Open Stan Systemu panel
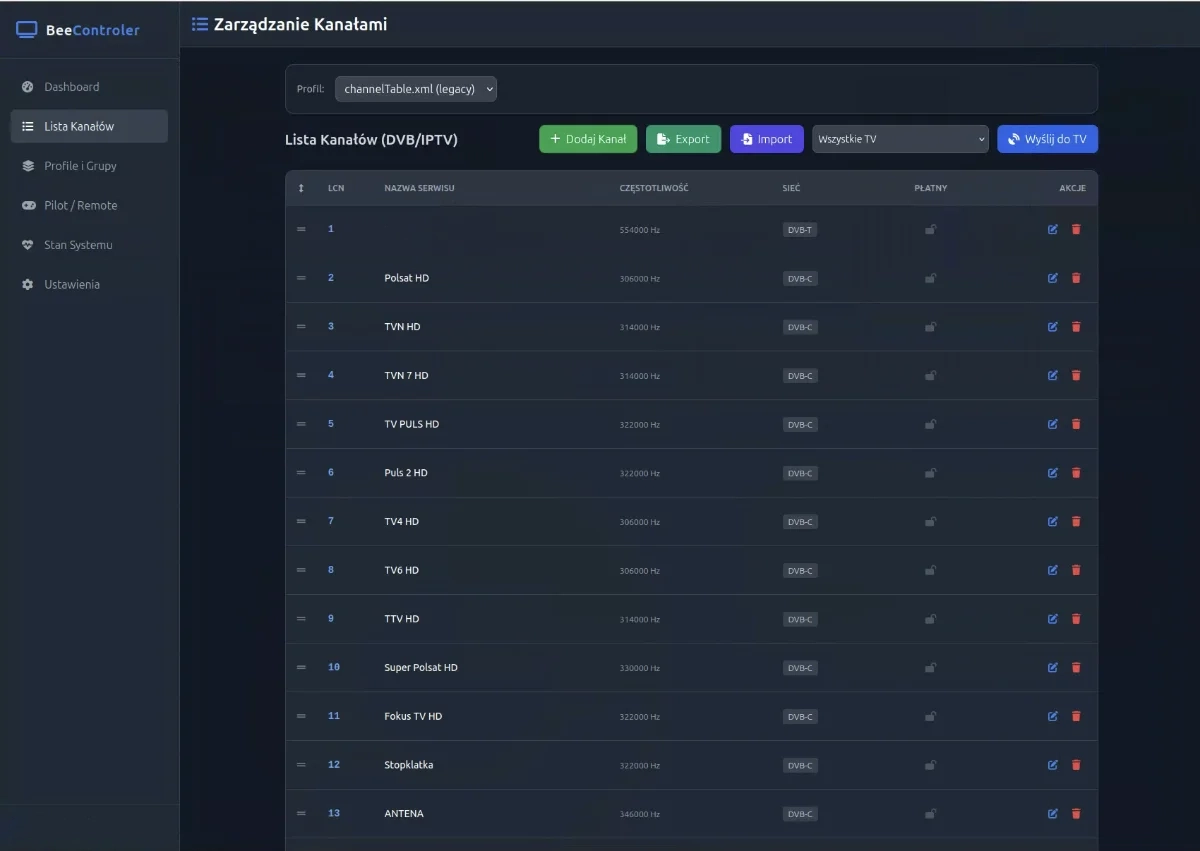Screen dimensions: 1200x851 29,244
